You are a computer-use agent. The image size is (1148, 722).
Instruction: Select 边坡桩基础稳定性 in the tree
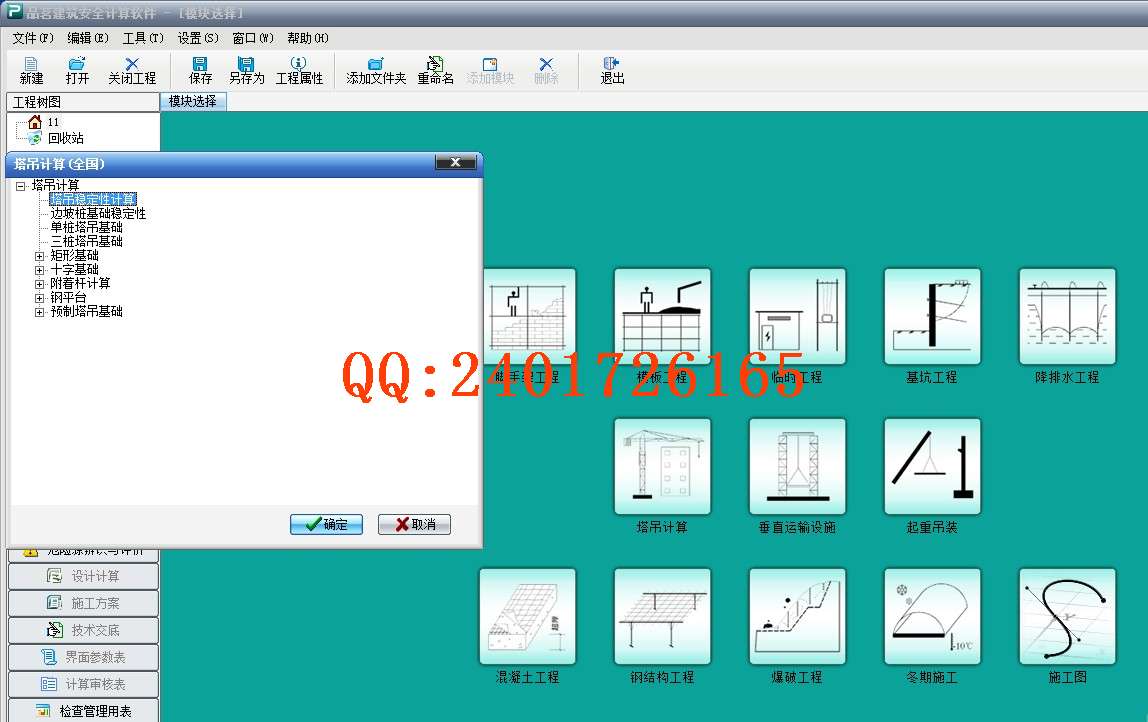point(98,213)
